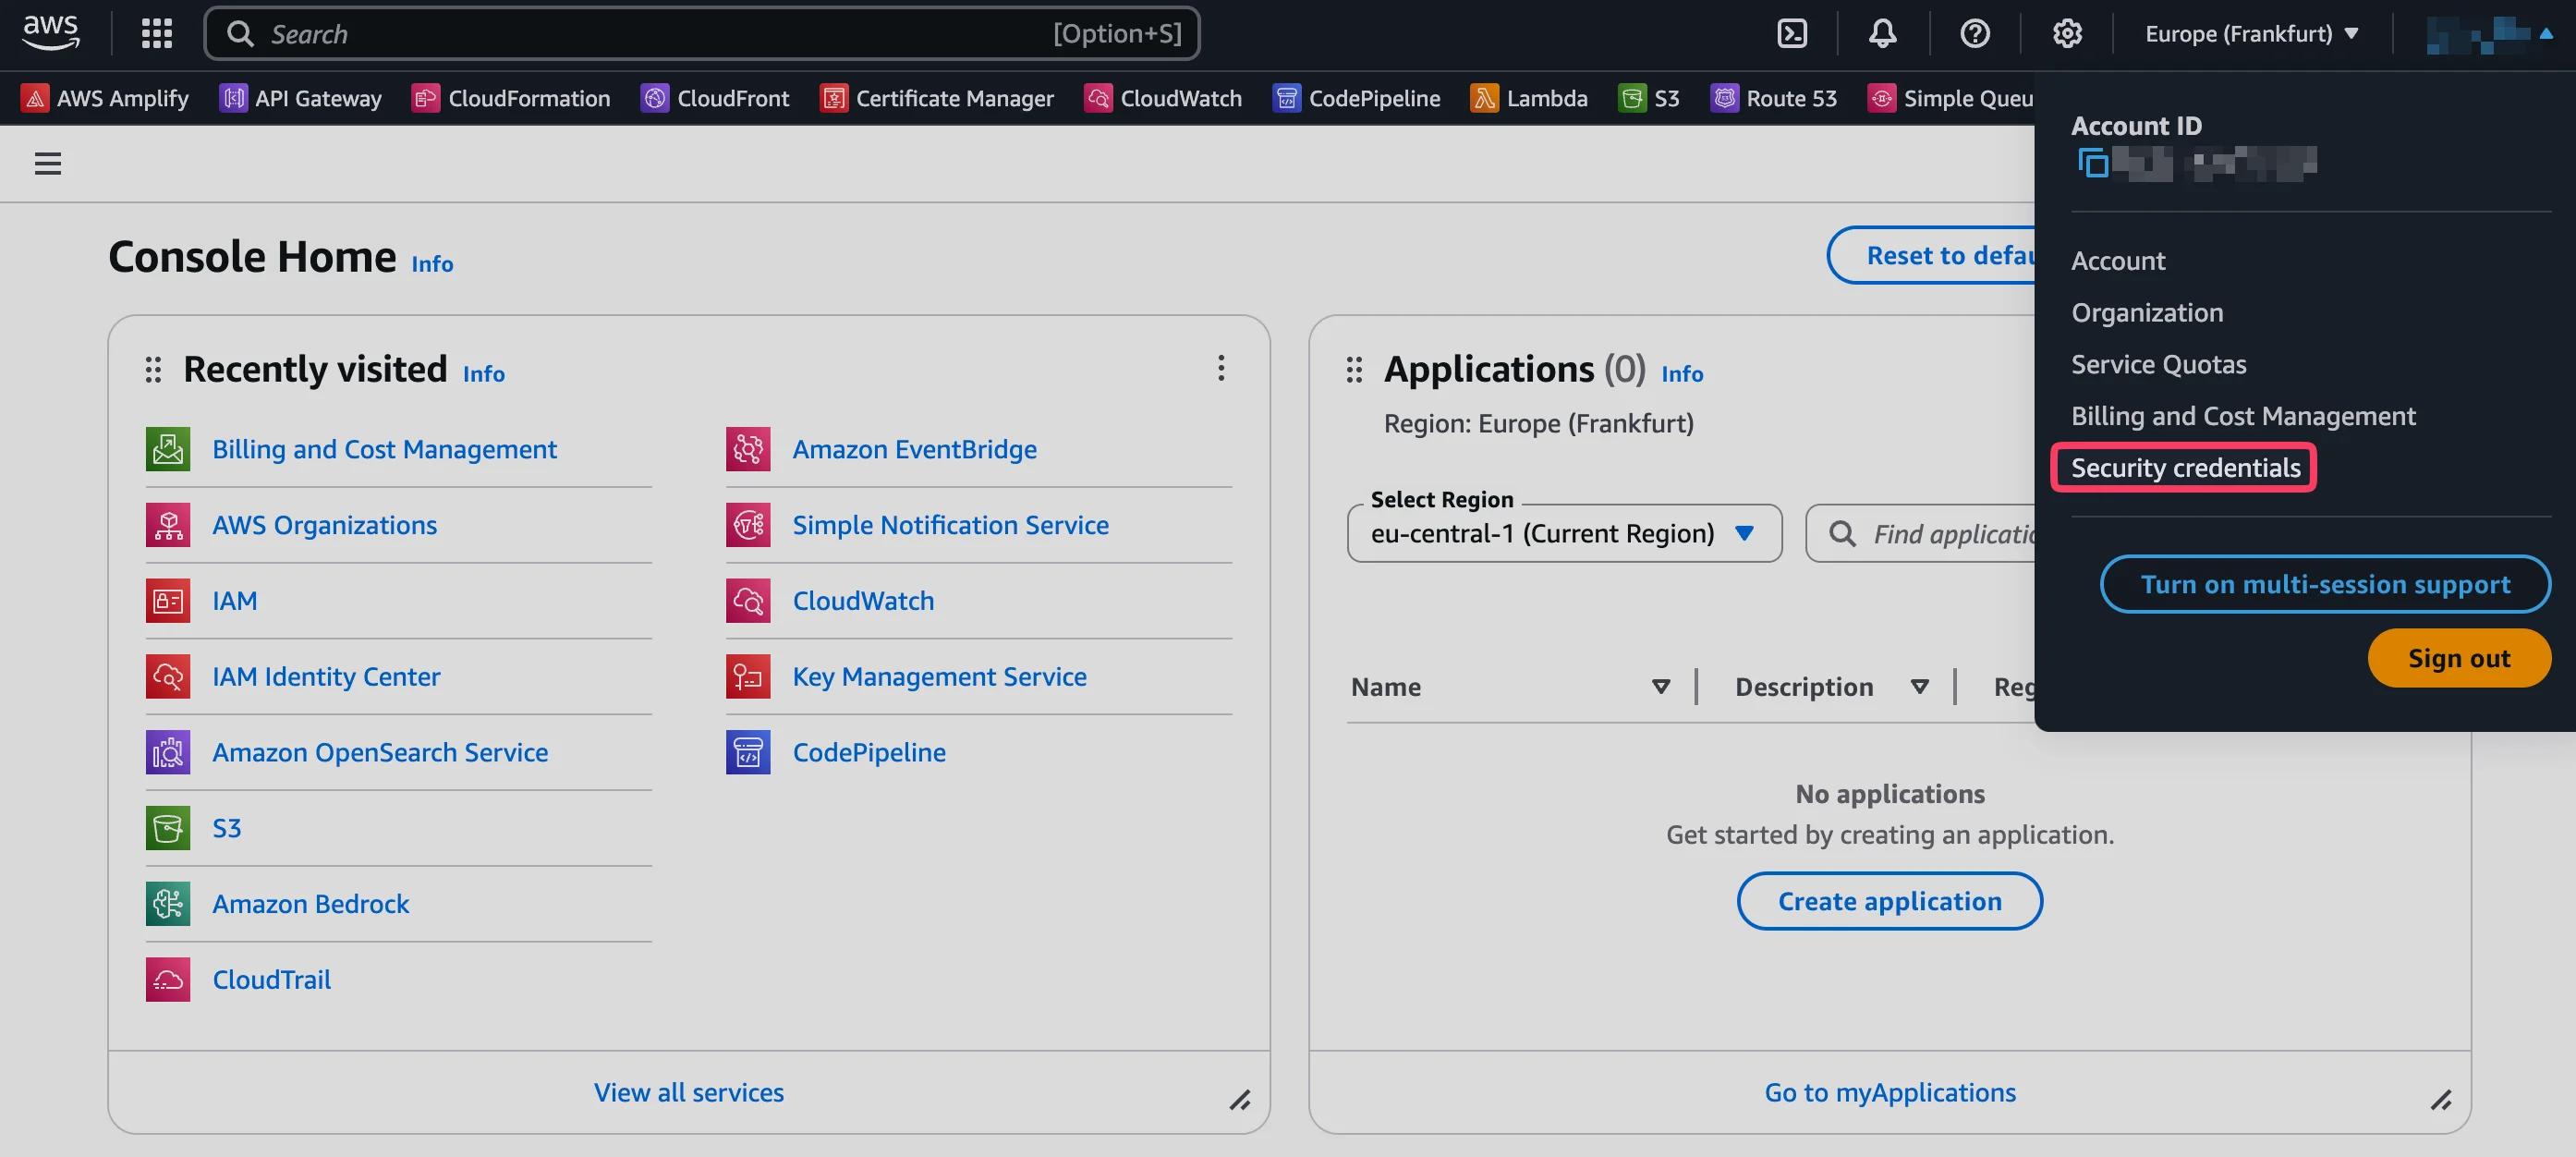Image resolution: width=2576 pixels, height=1157 pixels.
Task: Open AWS Amplify favorite shortcut
Action: (105, 98)
